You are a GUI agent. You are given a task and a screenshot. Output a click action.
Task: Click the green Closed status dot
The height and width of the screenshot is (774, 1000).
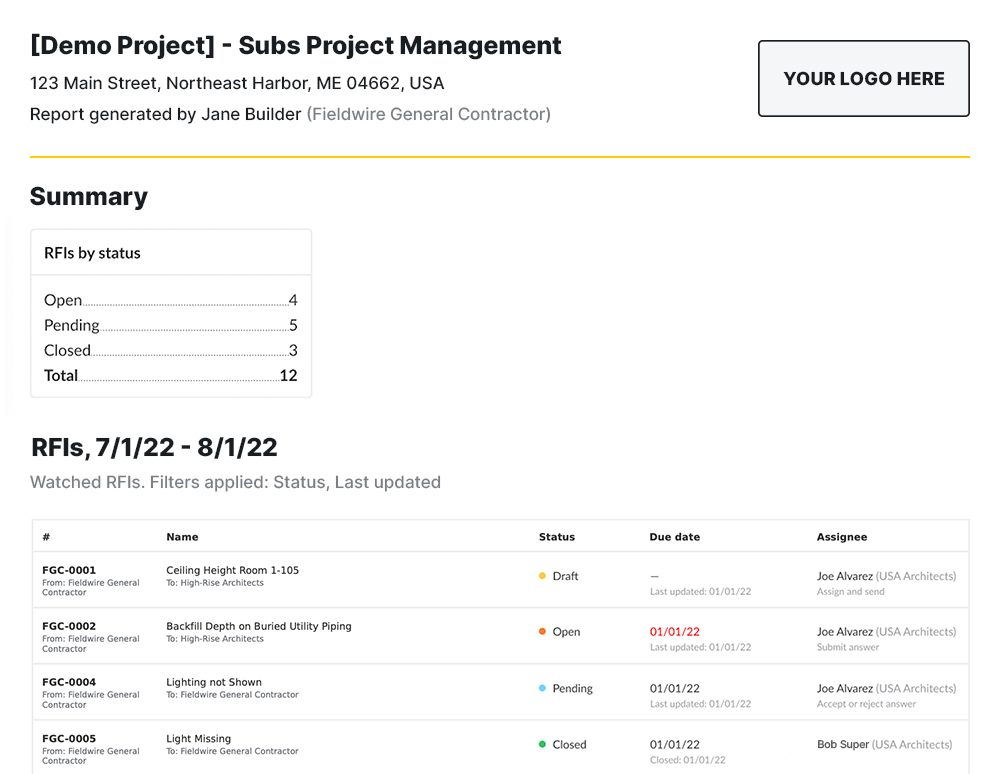(x=542, y=744)
